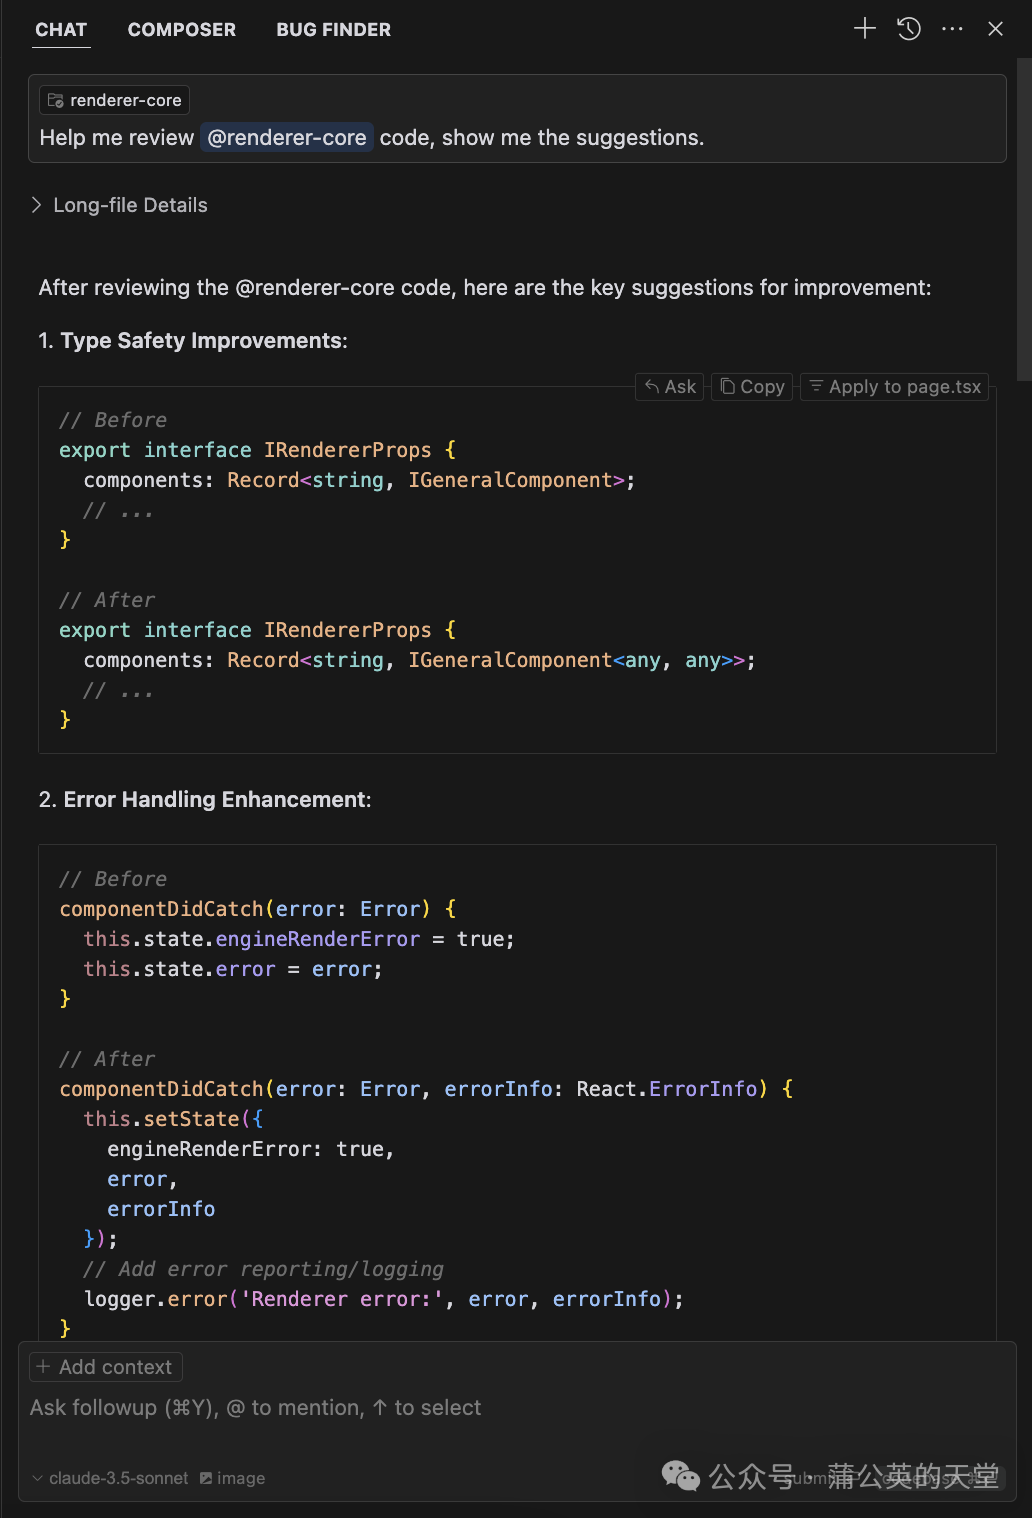The image size is (1032, 1518).
Task: Start a new chat with plus icon
Action: 865,29
